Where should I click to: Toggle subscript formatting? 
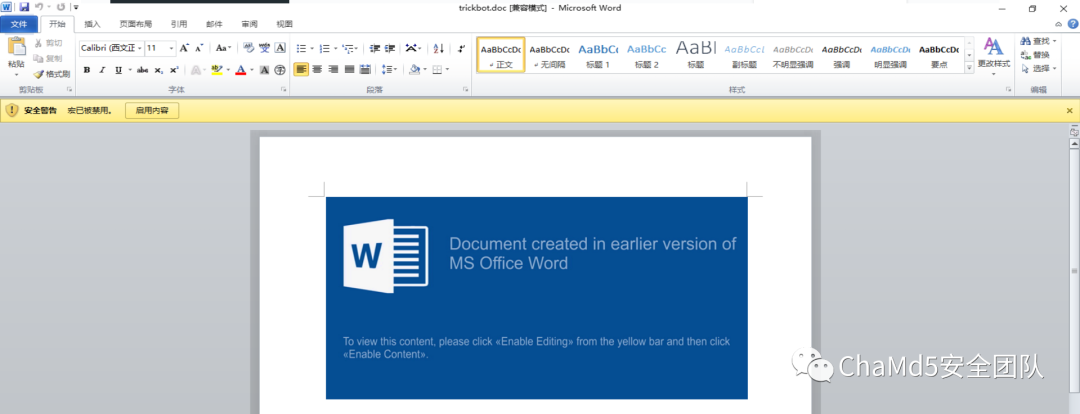coord(158,70)
